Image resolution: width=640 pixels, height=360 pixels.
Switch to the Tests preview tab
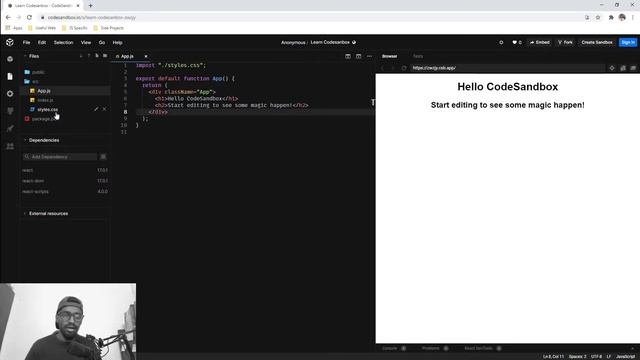(418, 56)
